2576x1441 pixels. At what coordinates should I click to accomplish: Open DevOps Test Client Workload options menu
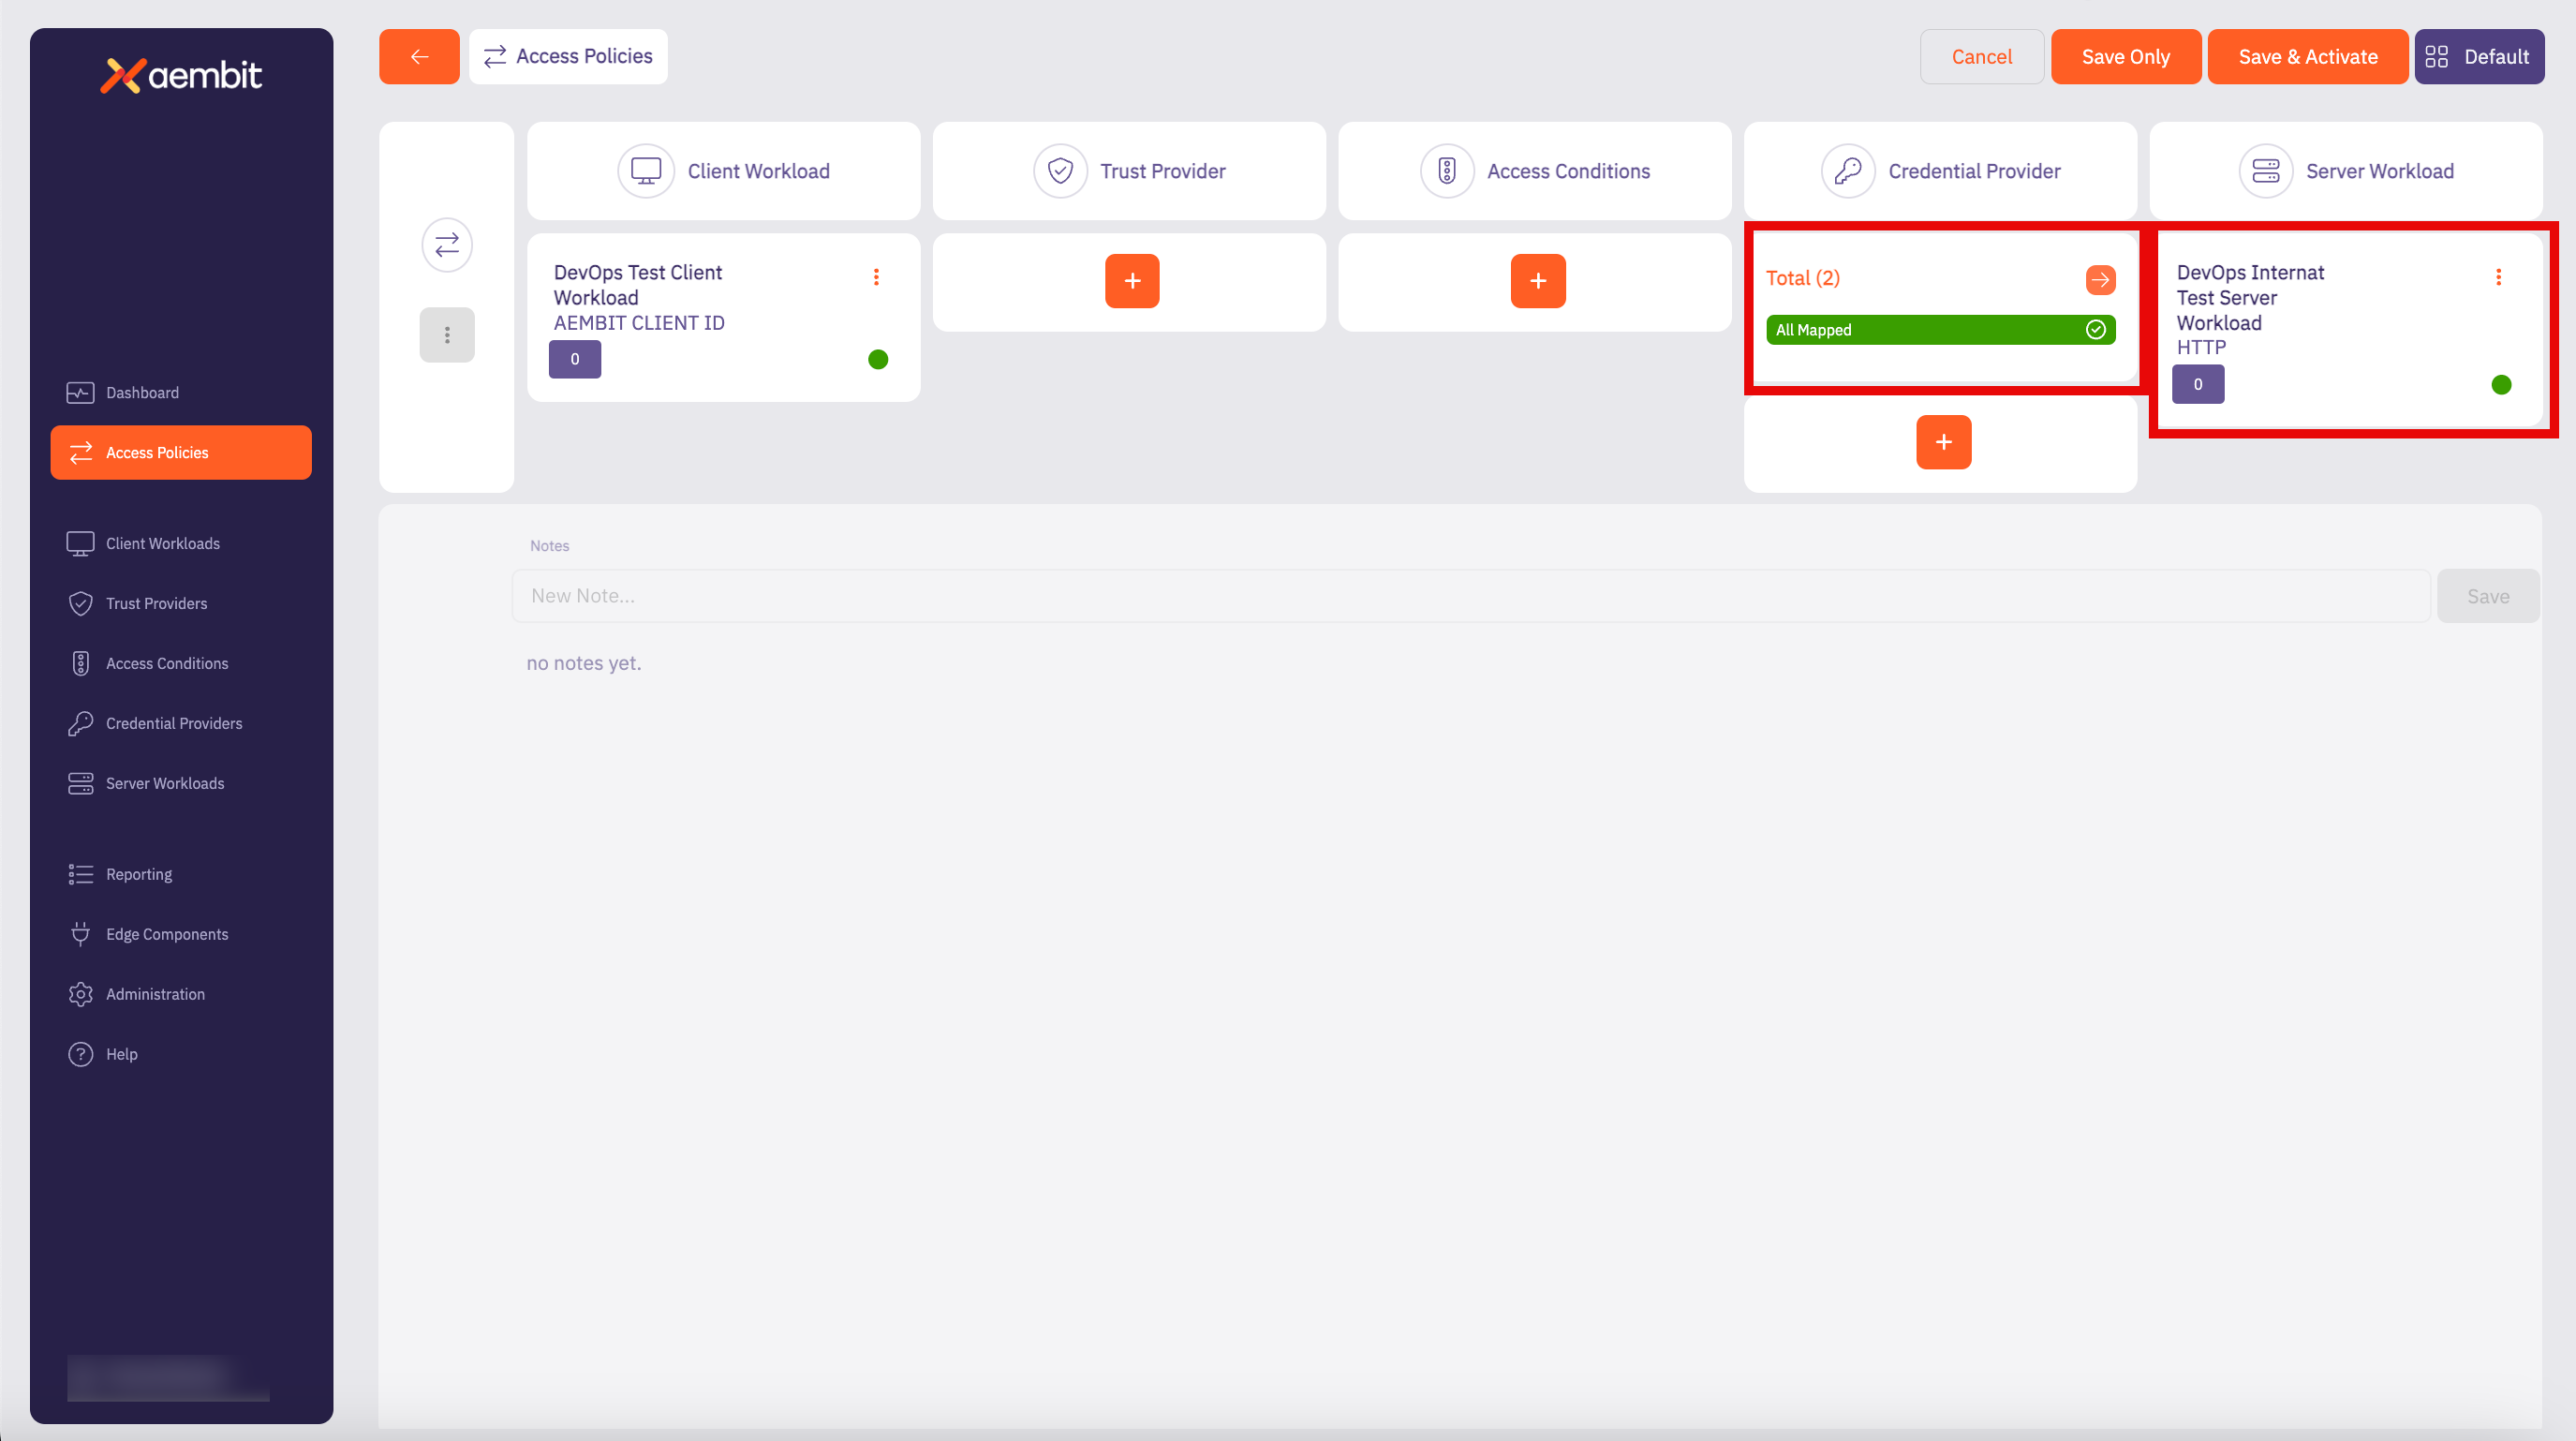point(876,277)
